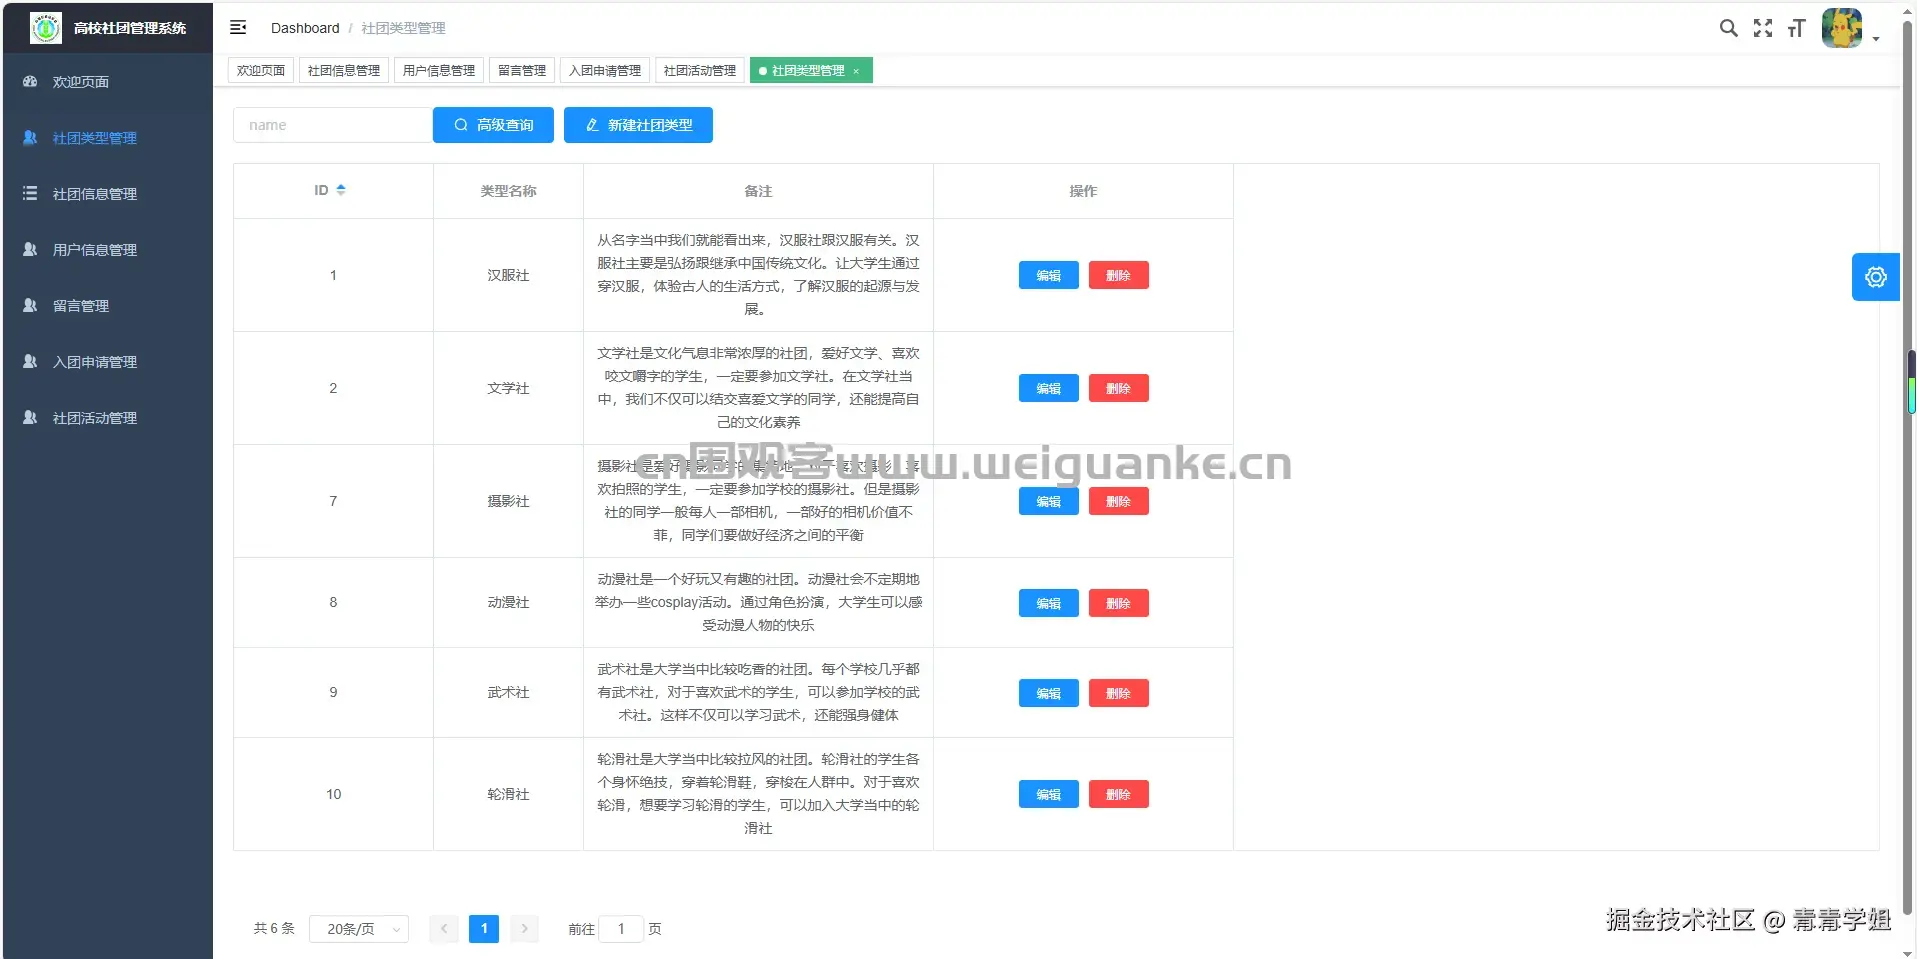Image resolution: width=1917 pixels, height=959 pixels.
Task: Edit the 文学社 row
Action: pos(1048,388)
